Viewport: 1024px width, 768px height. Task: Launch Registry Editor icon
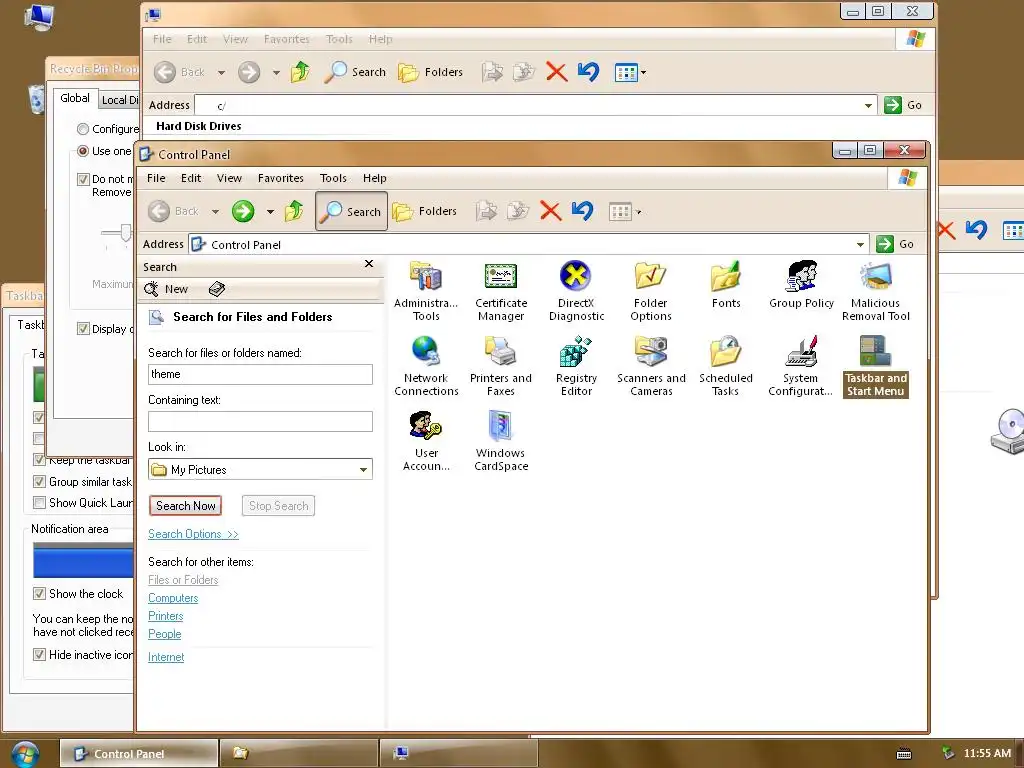click(x=576, y=366)
